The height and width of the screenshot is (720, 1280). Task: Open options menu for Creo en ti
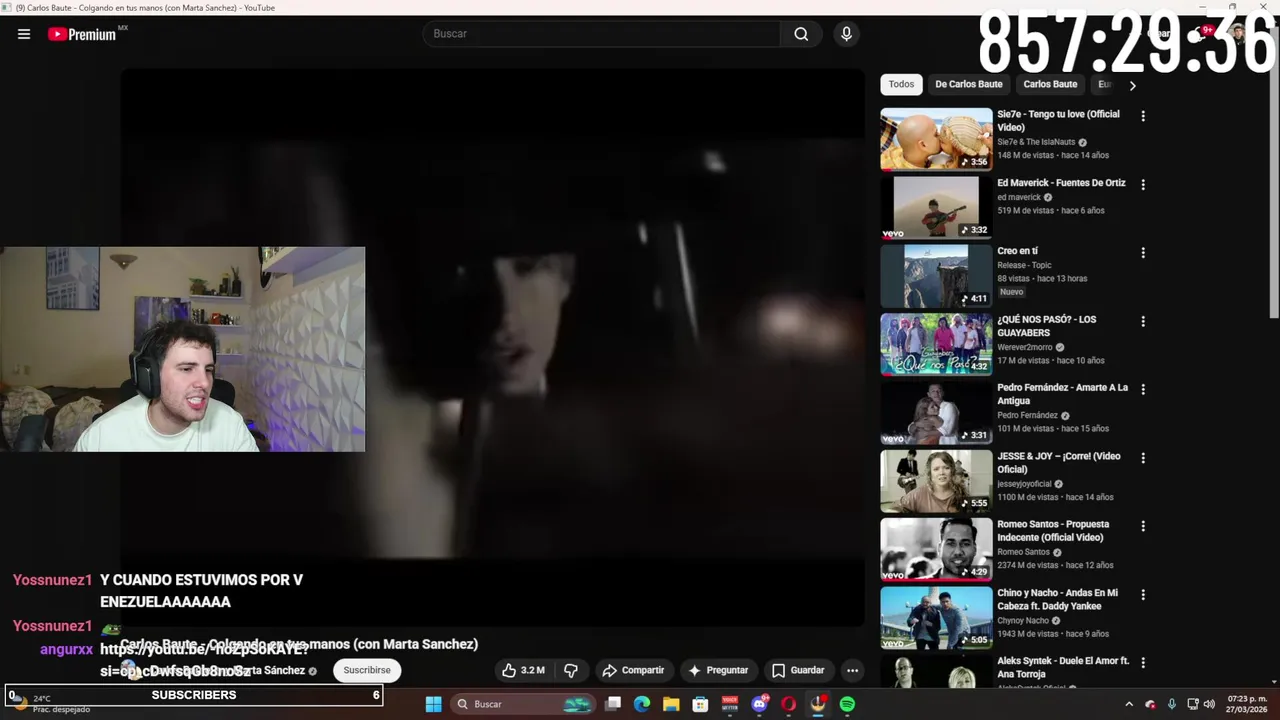click(x=1143, y=253)
